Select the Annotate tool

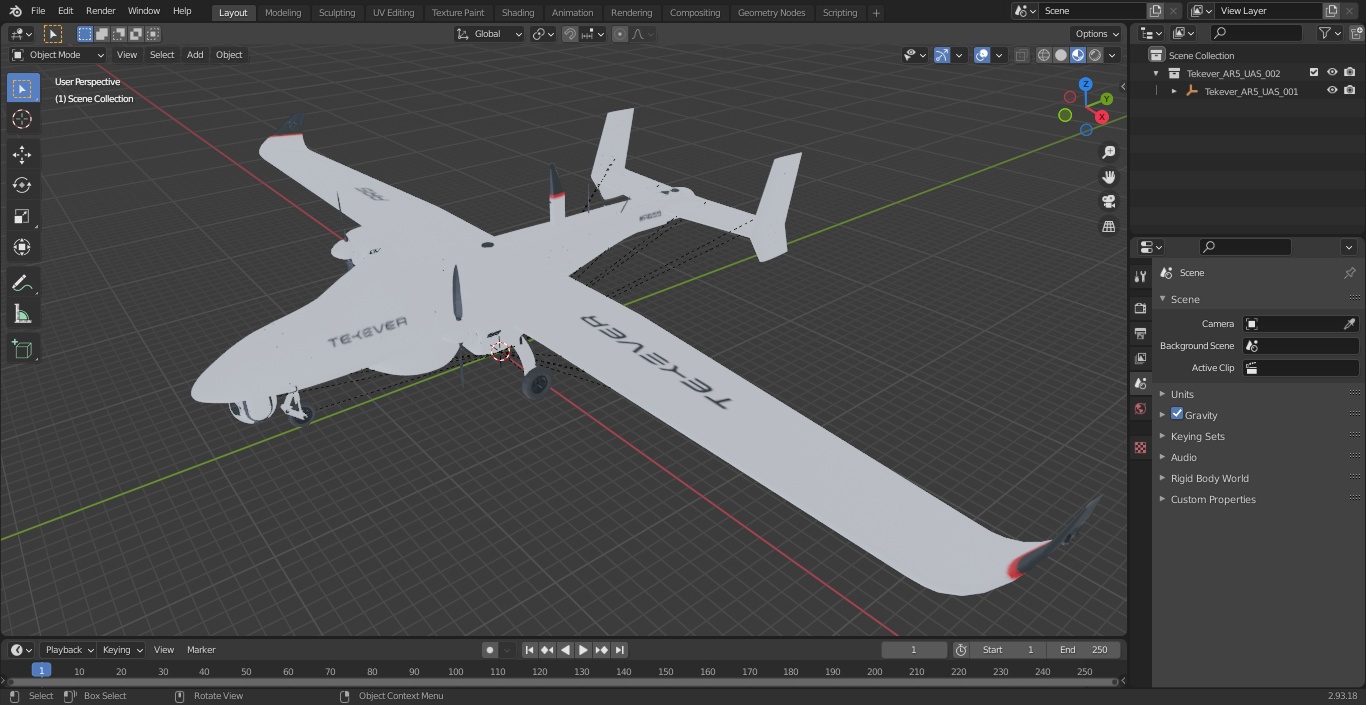pyautogui.click(x=22, y=284)
